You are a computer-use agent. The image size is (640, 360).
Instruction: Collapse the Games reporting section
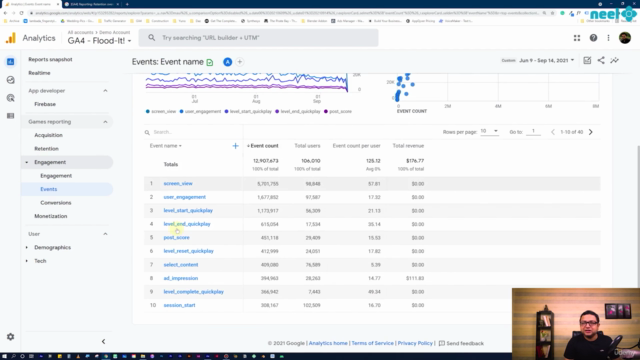point(105,122)
